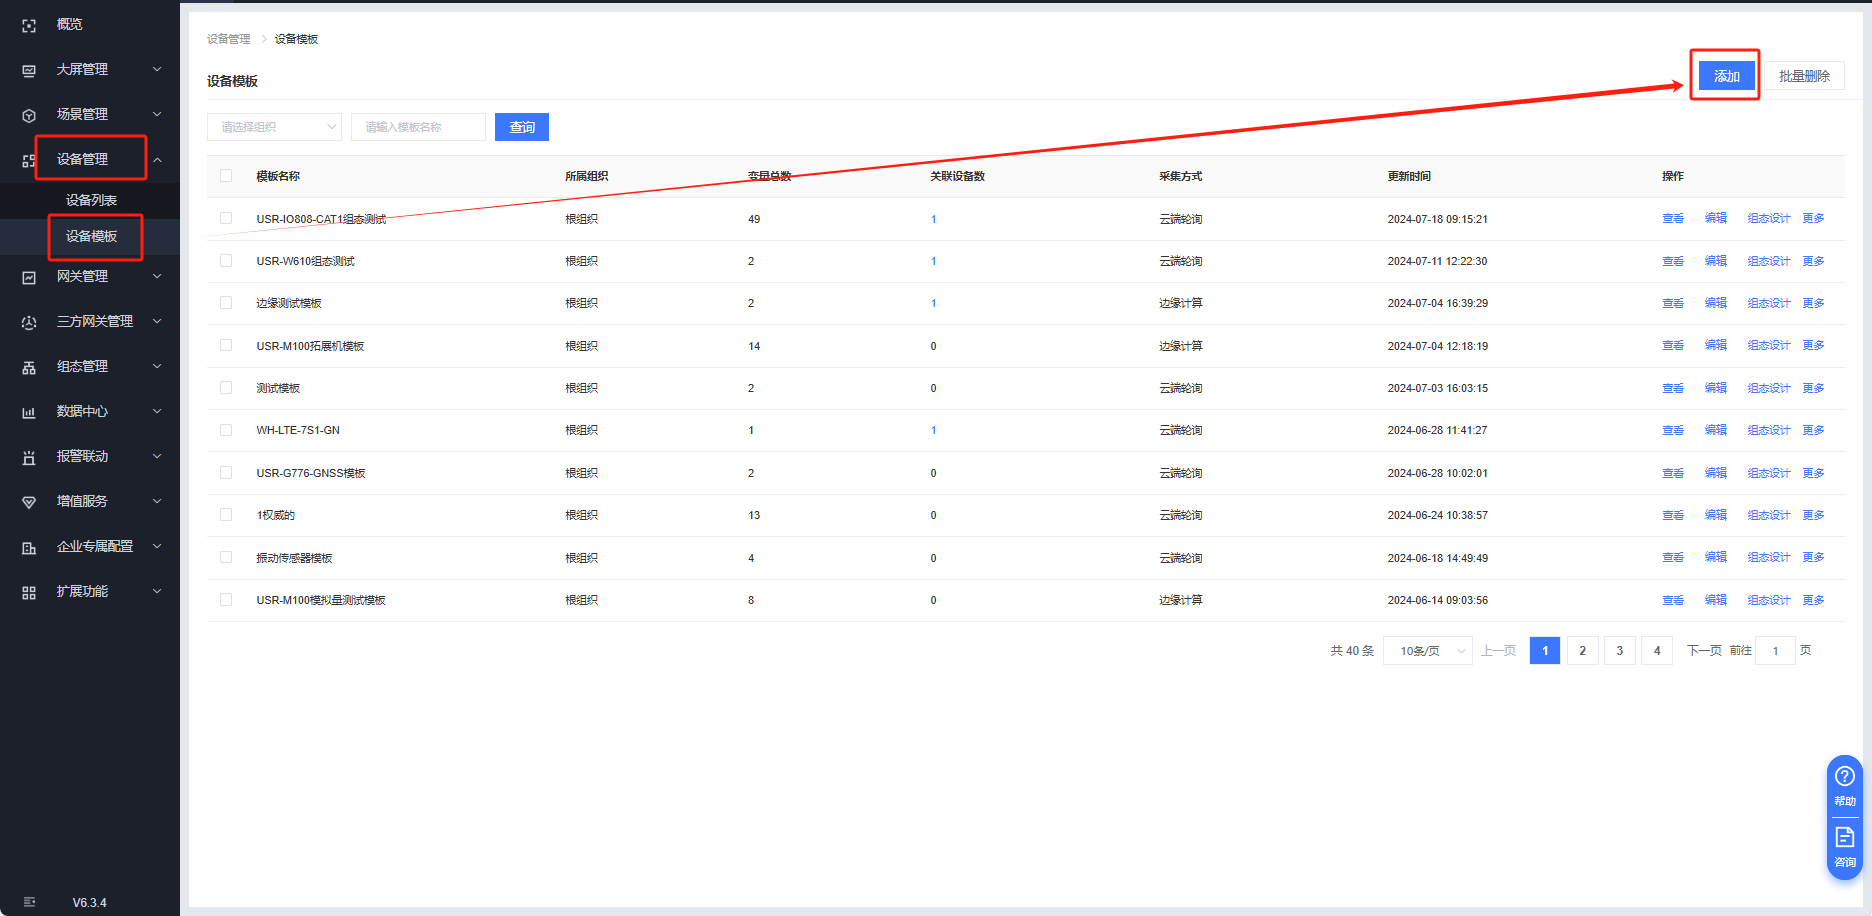Open the 请选择组织 organization dropdown

pyautogui.click(x=274, y=127)
